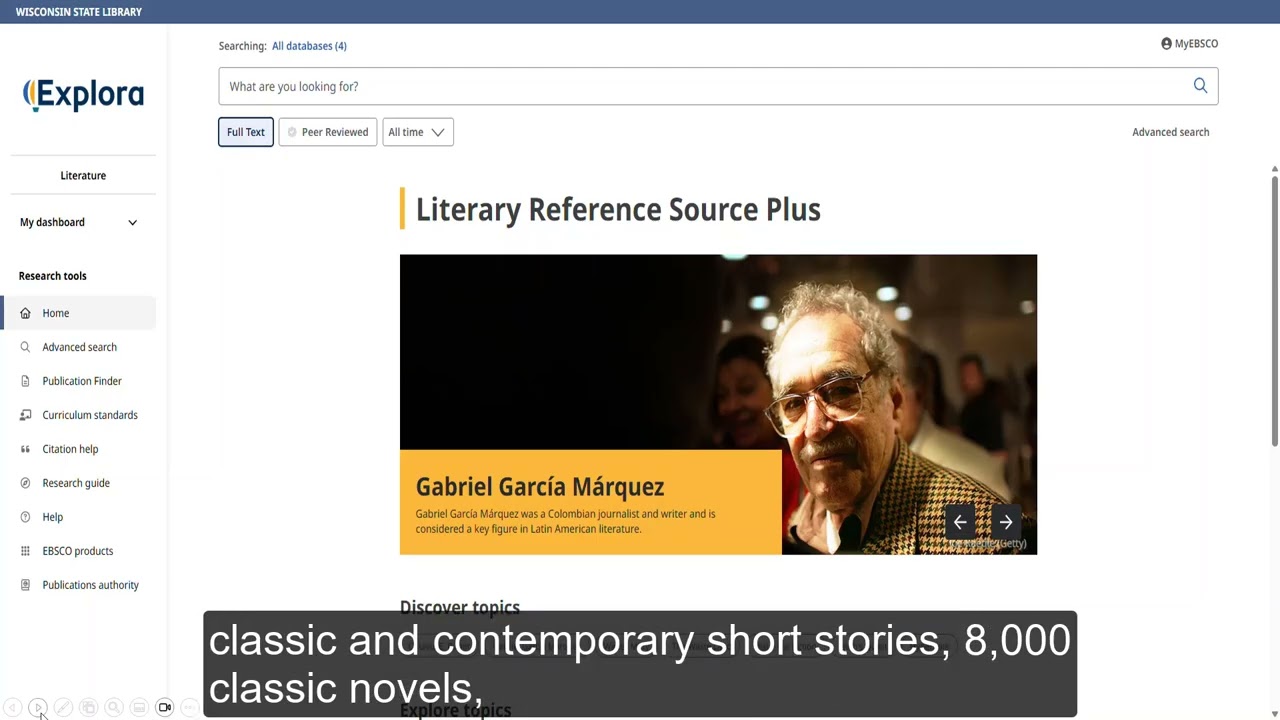The width and height of the screenshot is (1280, 720).
Task: Click the presentation see-all-slides icon
Action: [88, 707]
